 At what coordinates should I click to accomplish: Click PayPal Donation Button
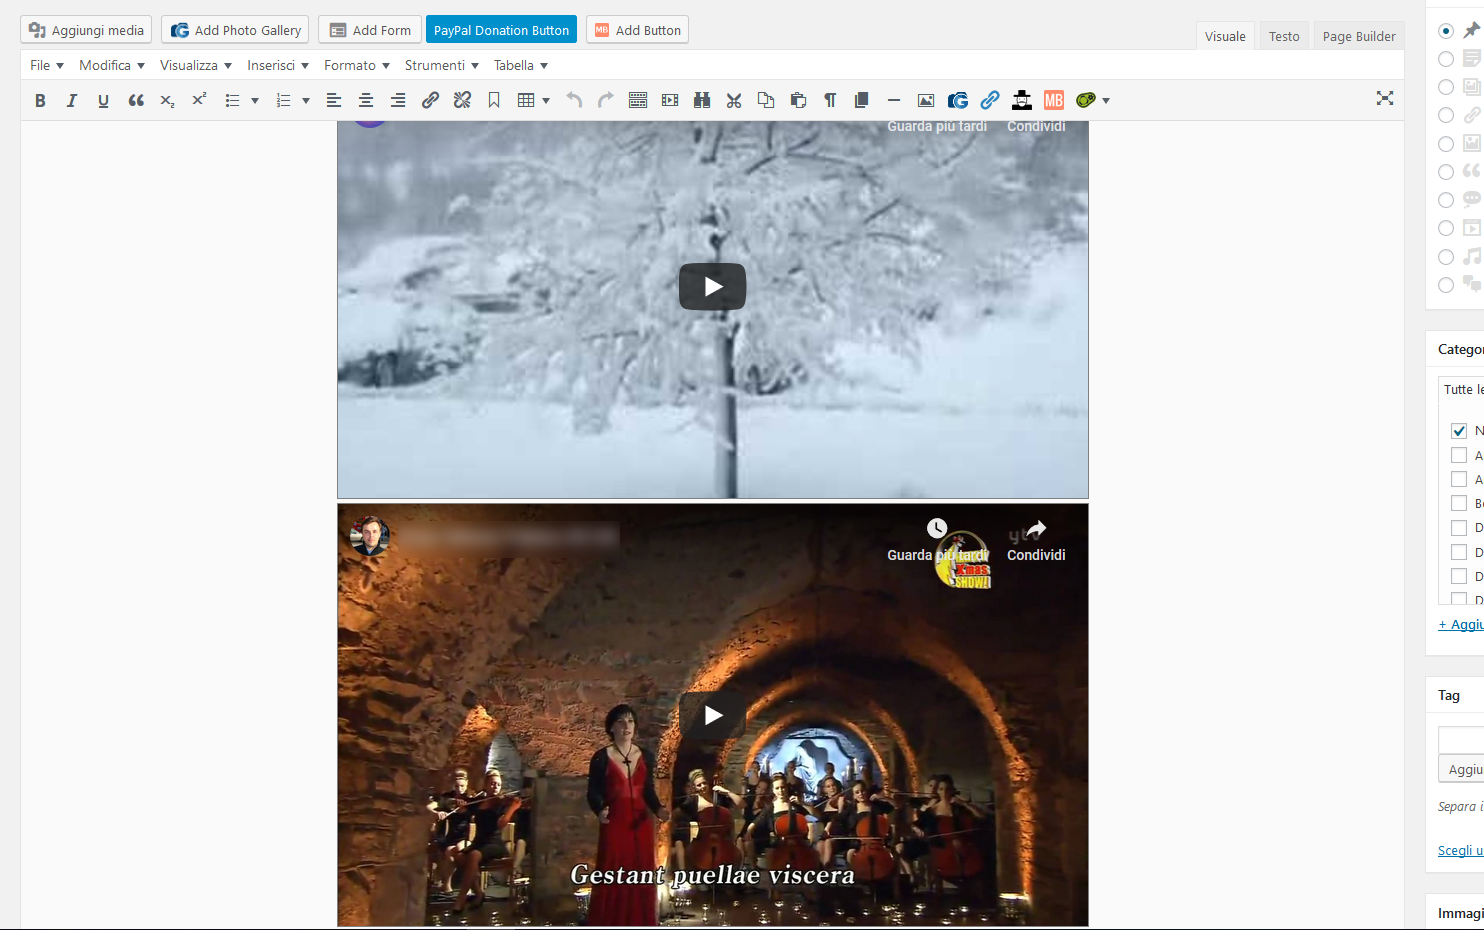pos(501,30)
